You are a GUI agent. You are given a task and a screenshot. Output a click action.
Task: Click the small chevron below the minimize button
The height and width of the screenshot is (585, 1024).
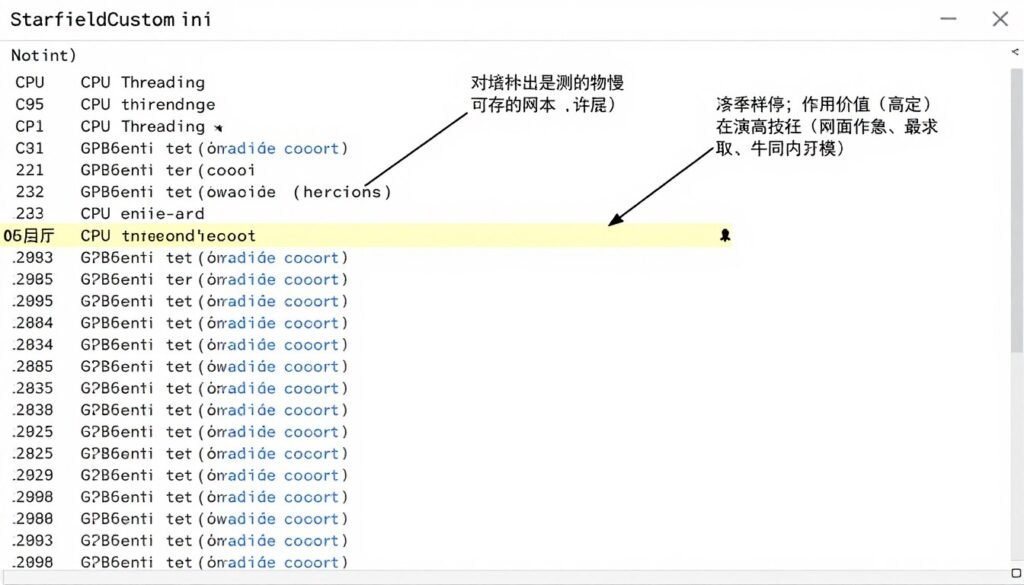1016,50
